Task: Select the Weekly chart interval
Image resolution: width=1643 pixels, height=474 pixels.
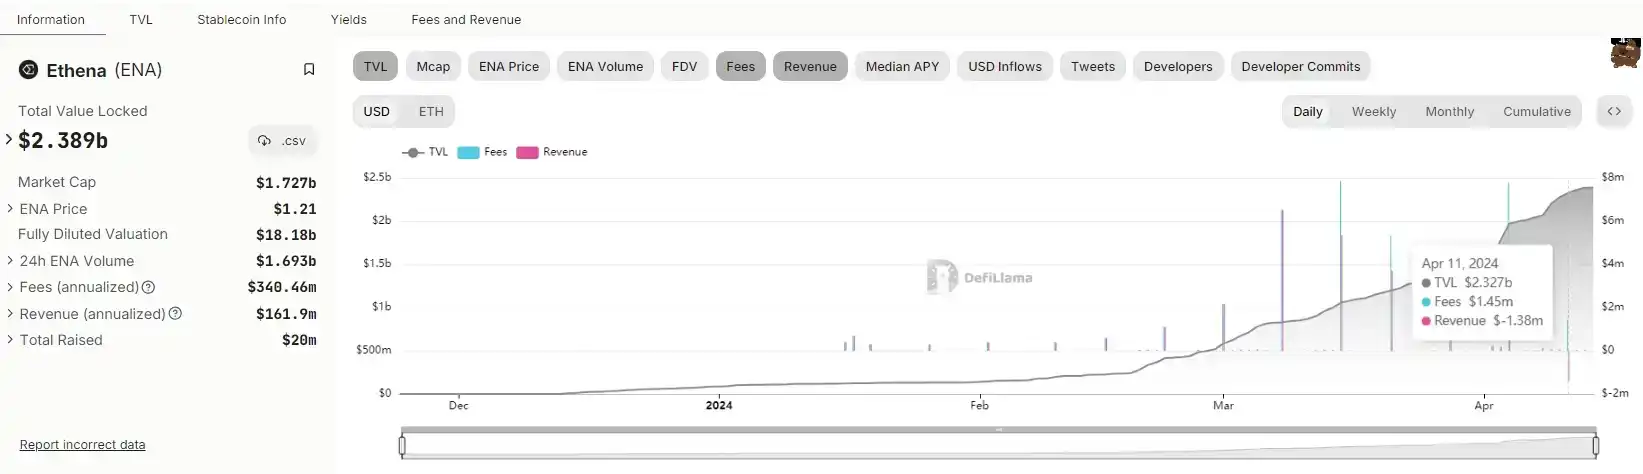Action: coord(1373,112)
